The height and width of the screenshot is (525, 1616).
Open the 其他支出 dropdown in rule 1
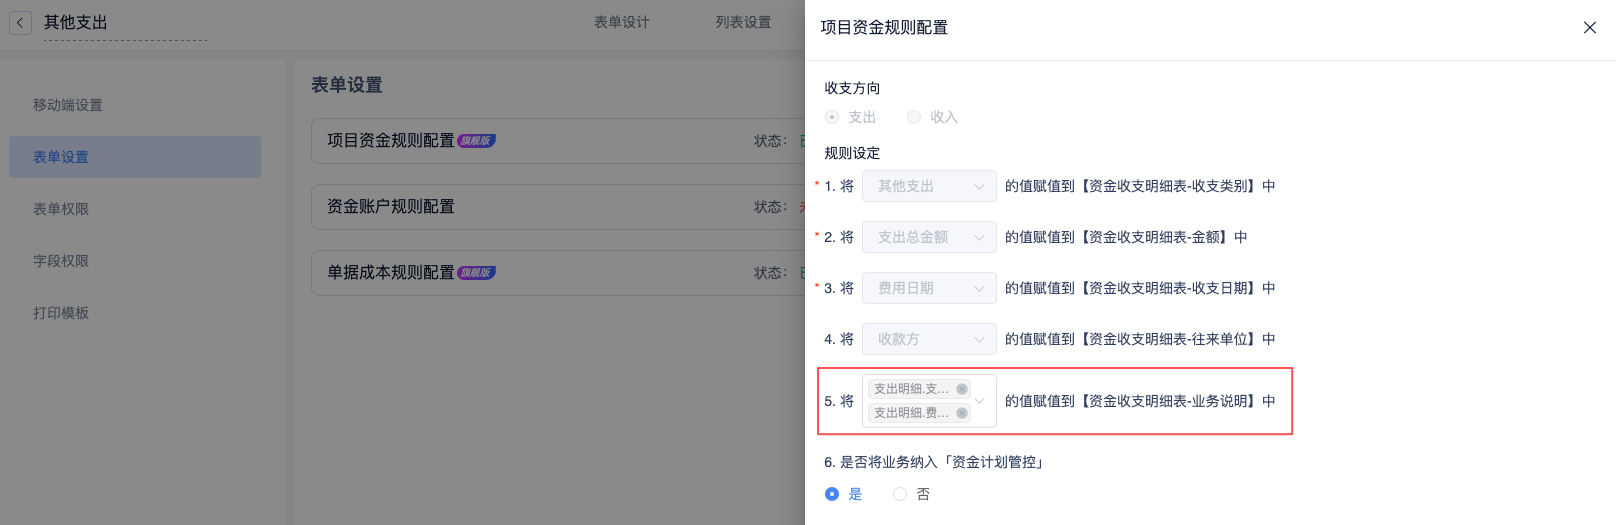pyautogui.click(x=929, y=186)
